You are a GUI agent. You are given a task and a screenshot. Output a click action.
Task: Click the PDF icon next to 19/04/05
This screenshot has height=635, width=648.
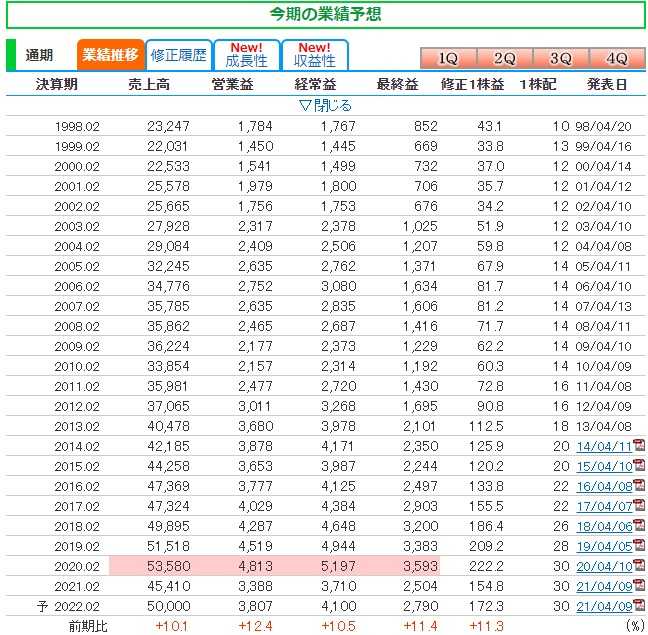tap(639, 546)
